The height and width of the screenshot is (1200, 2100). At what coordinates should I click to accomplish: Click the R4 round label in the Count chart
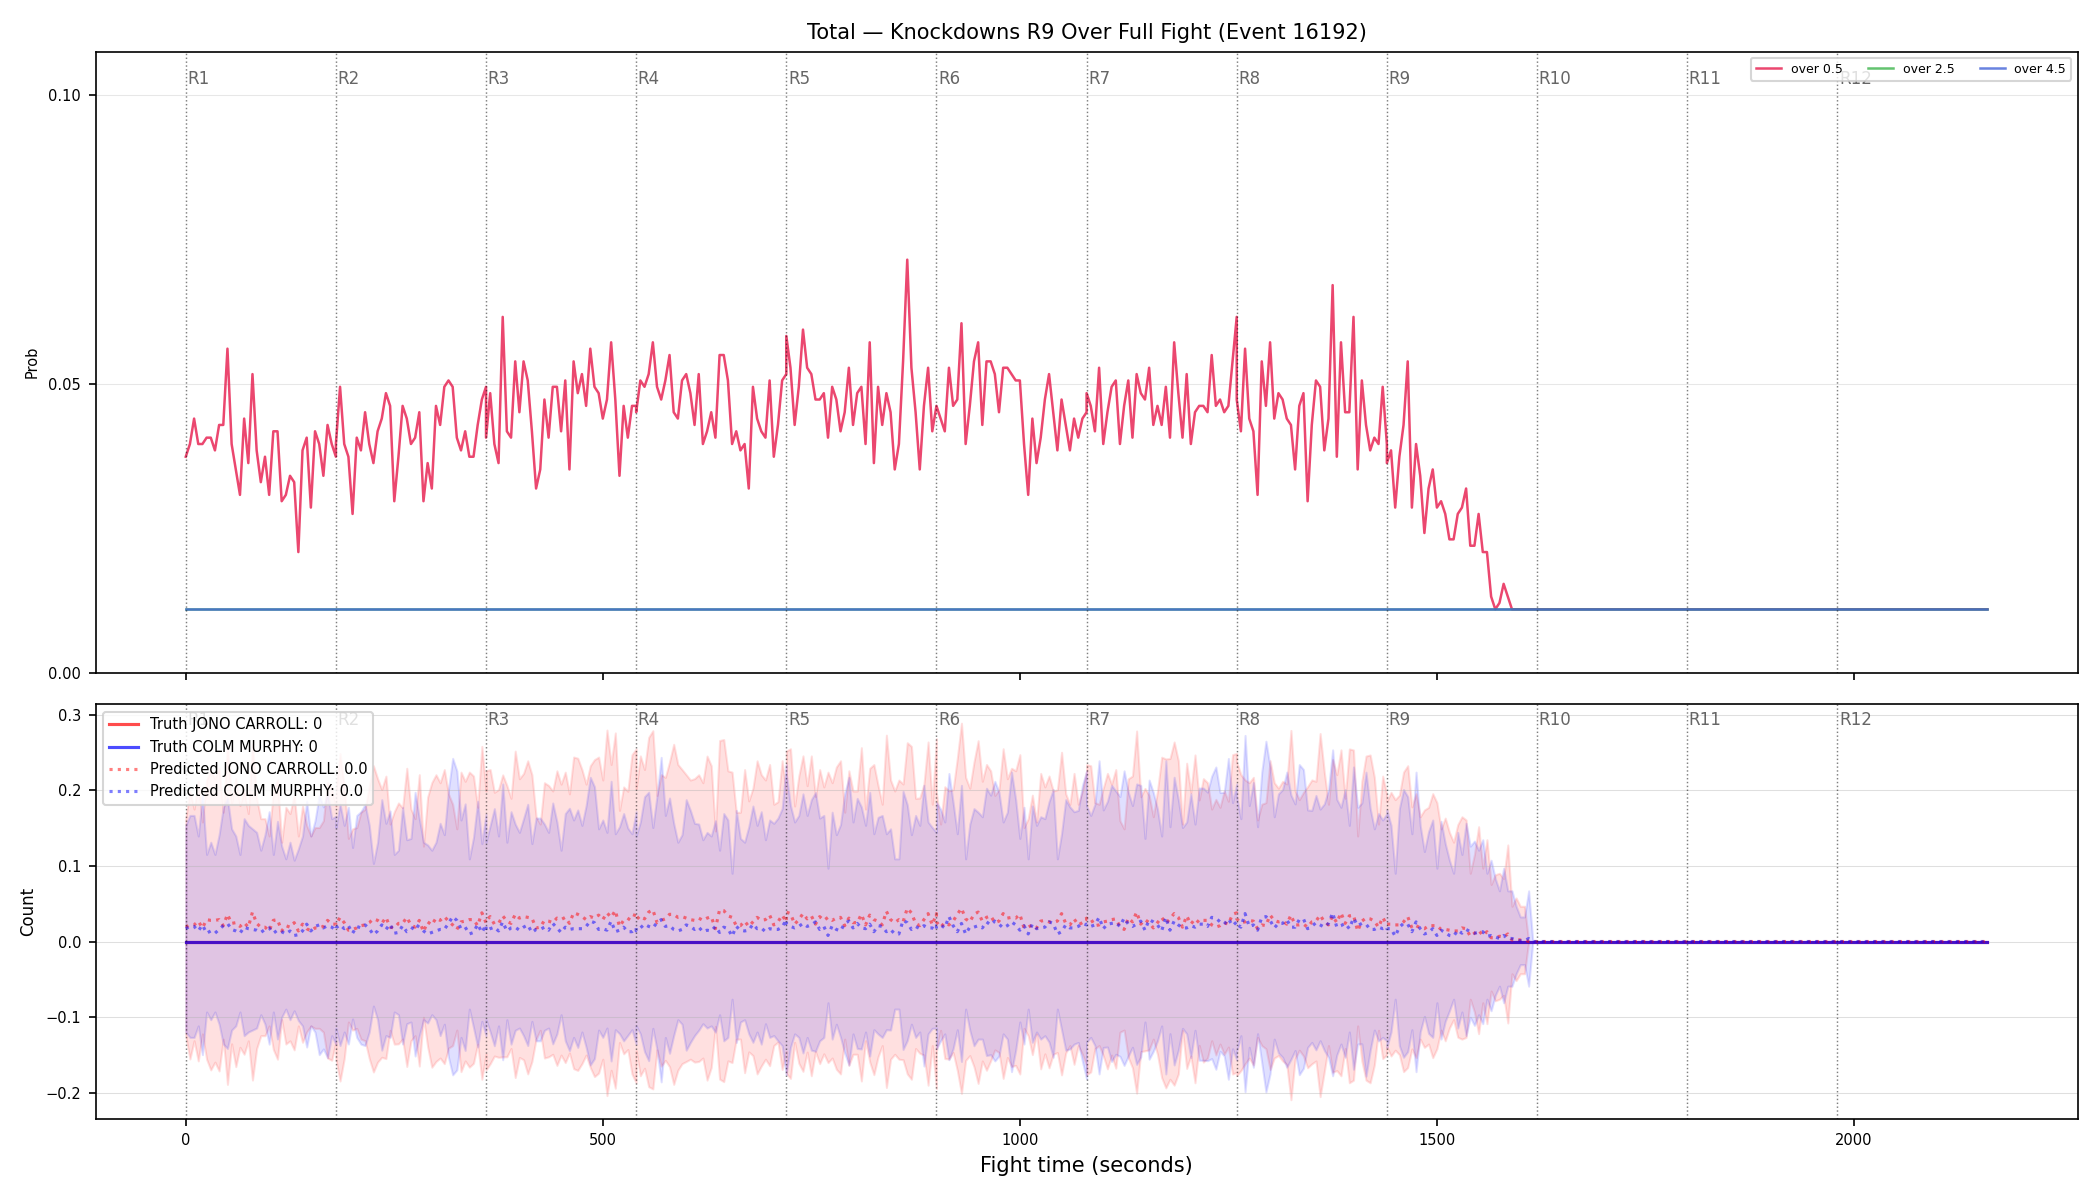648,719
